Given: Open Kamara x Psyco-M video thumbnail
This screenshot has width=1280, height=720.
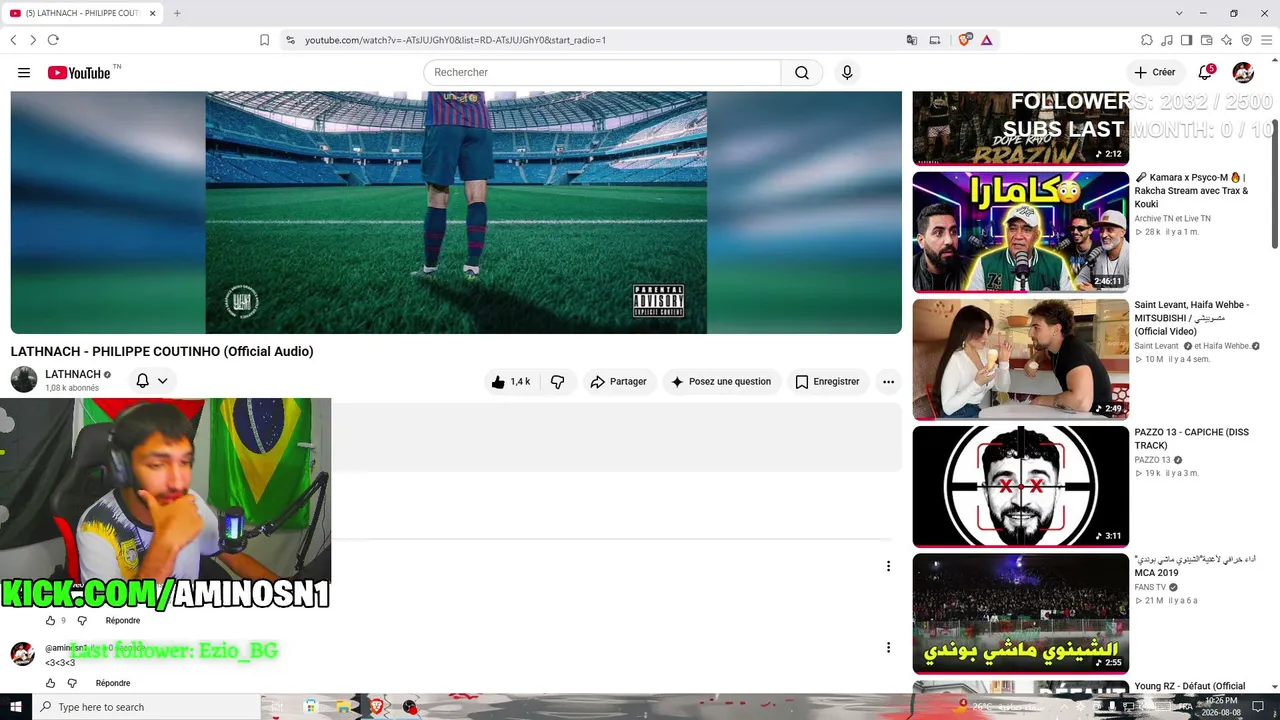Looking at the screenshot, I should point(1021,232).
